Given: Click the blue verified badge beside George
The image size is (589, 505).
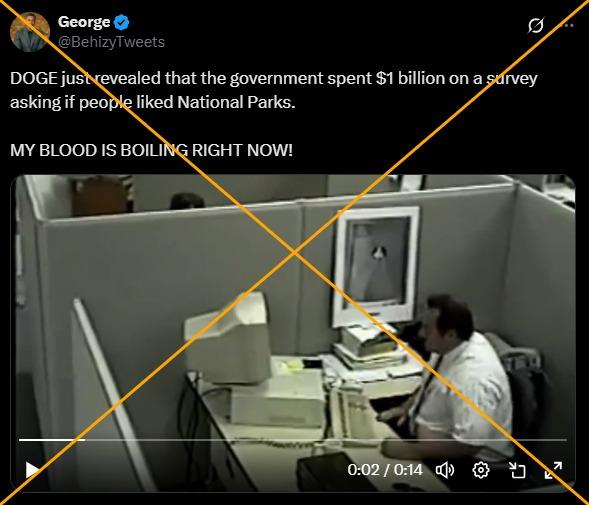Looking at the screenshot, I should click(121, 22).
